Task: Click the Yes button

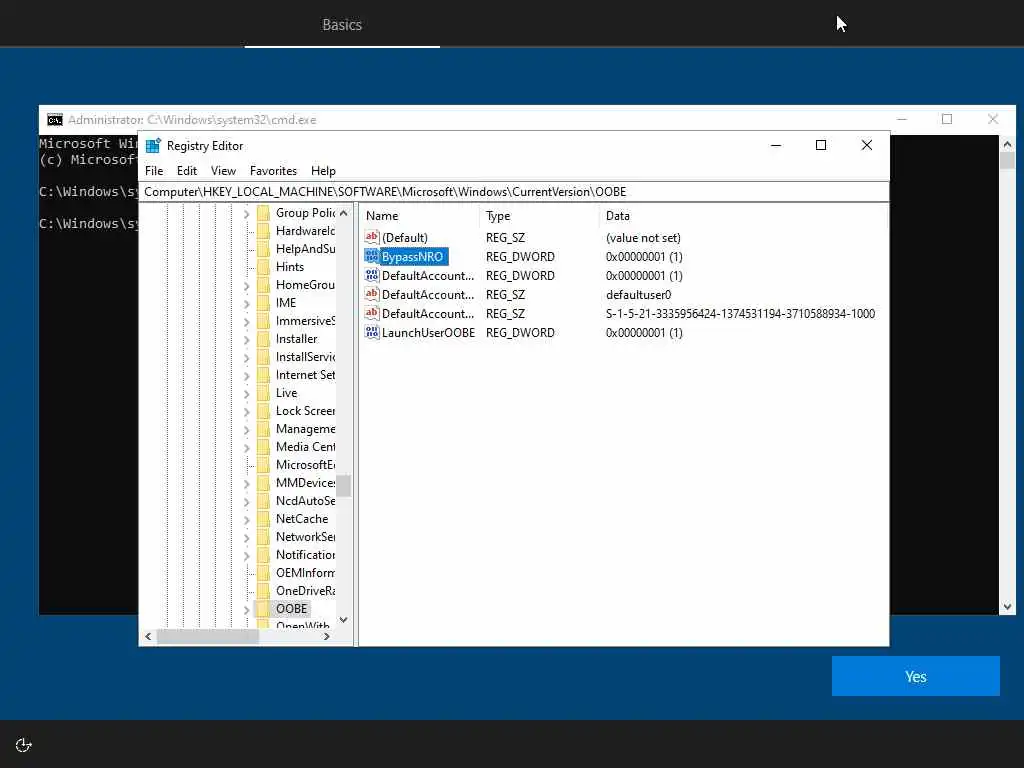Action: point(916,676)
